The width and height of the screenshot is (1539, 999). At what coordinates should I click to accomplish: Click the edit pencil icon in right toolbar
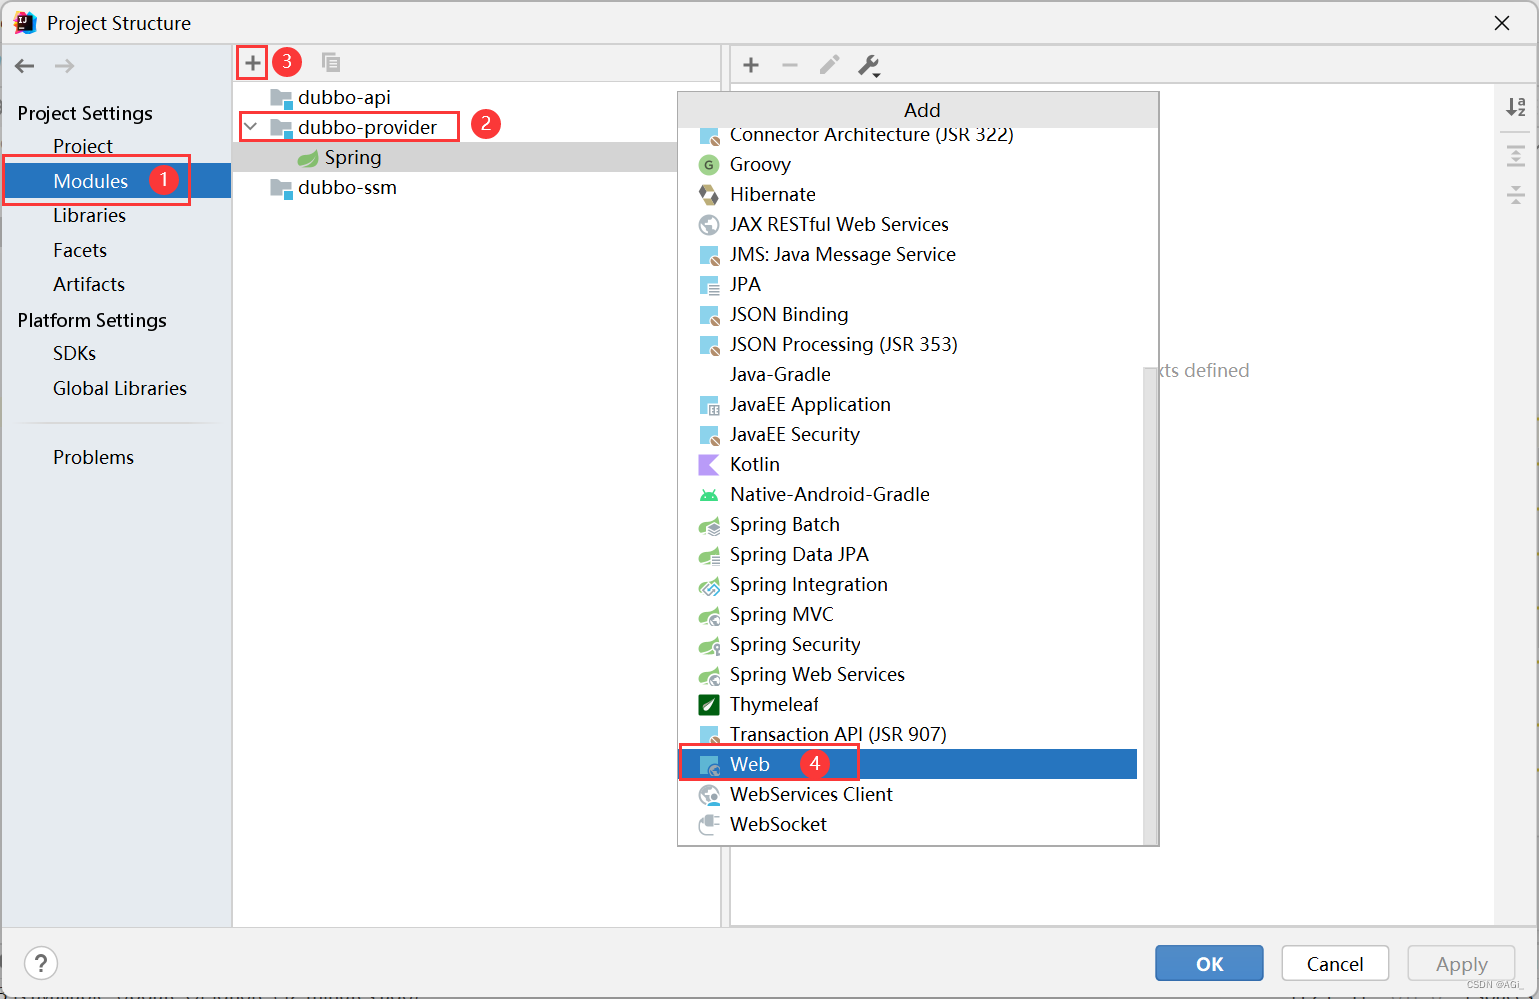pos(829,65)
